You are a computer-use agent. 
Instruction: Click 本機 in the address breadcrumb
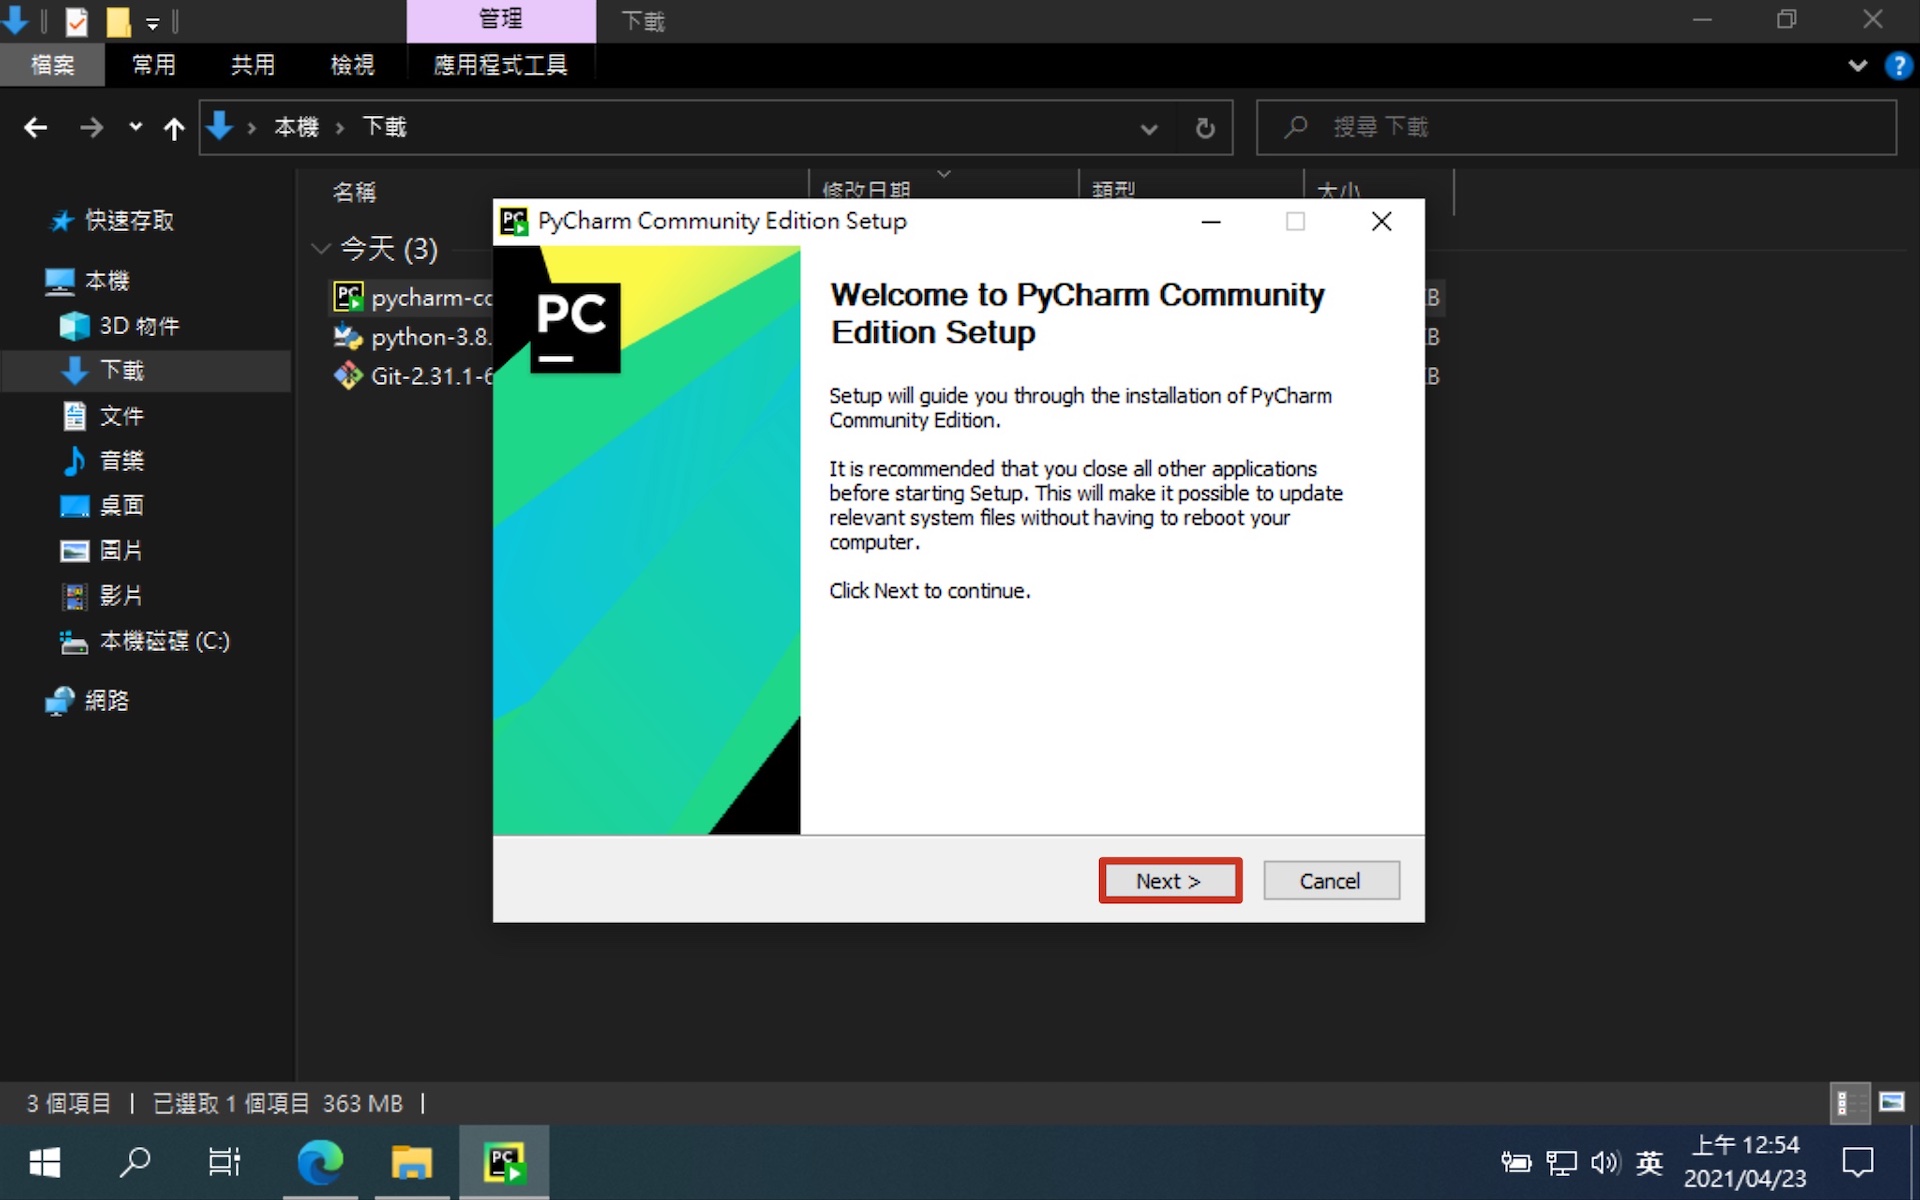[296, 127]
